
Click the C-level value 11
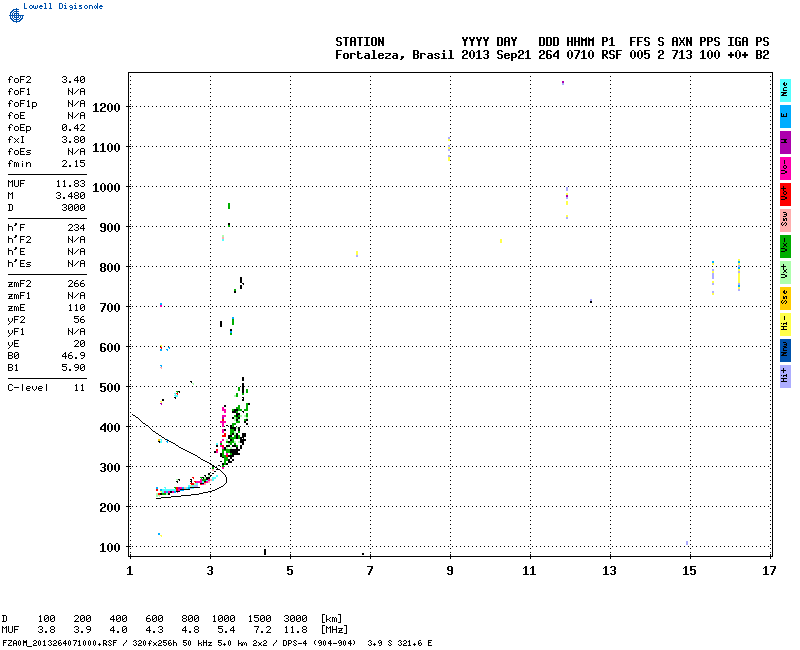point(80,388)
